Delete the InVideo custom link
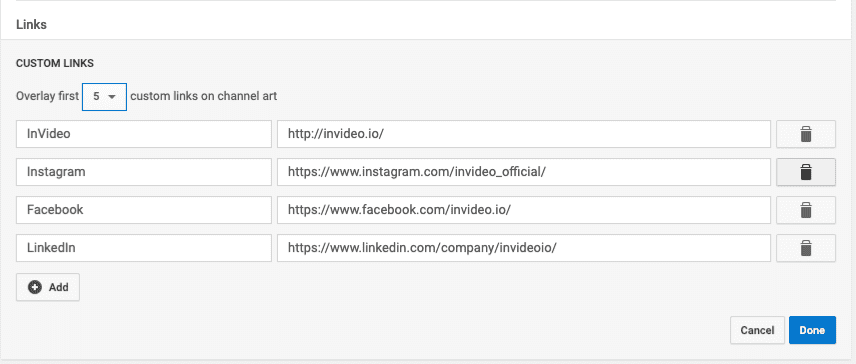 806,134
